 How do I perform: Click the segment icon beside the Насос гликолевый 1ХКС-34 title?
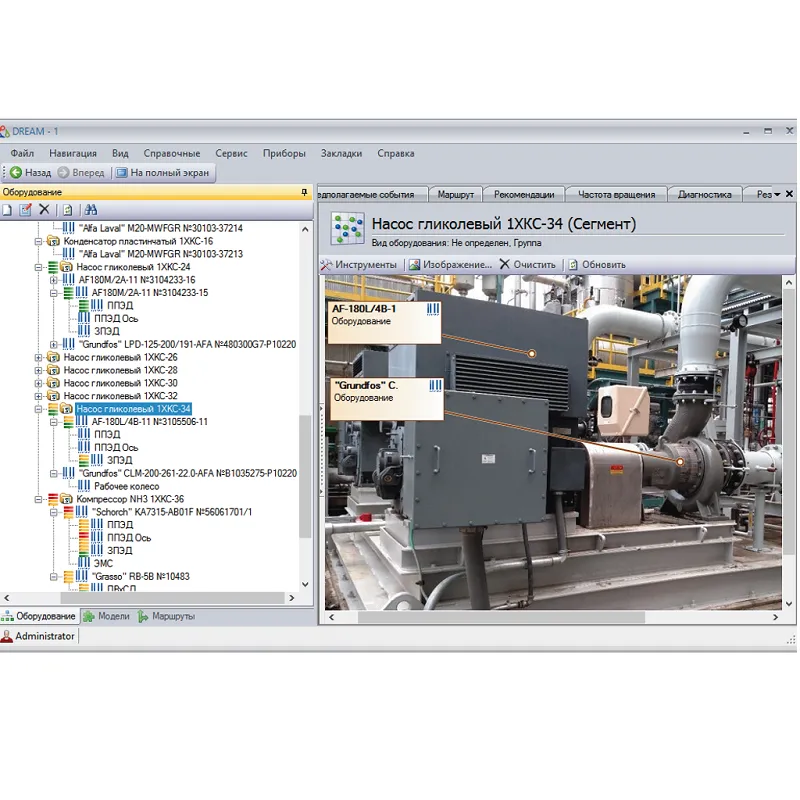pyautogui.click(x=347, y=229)
